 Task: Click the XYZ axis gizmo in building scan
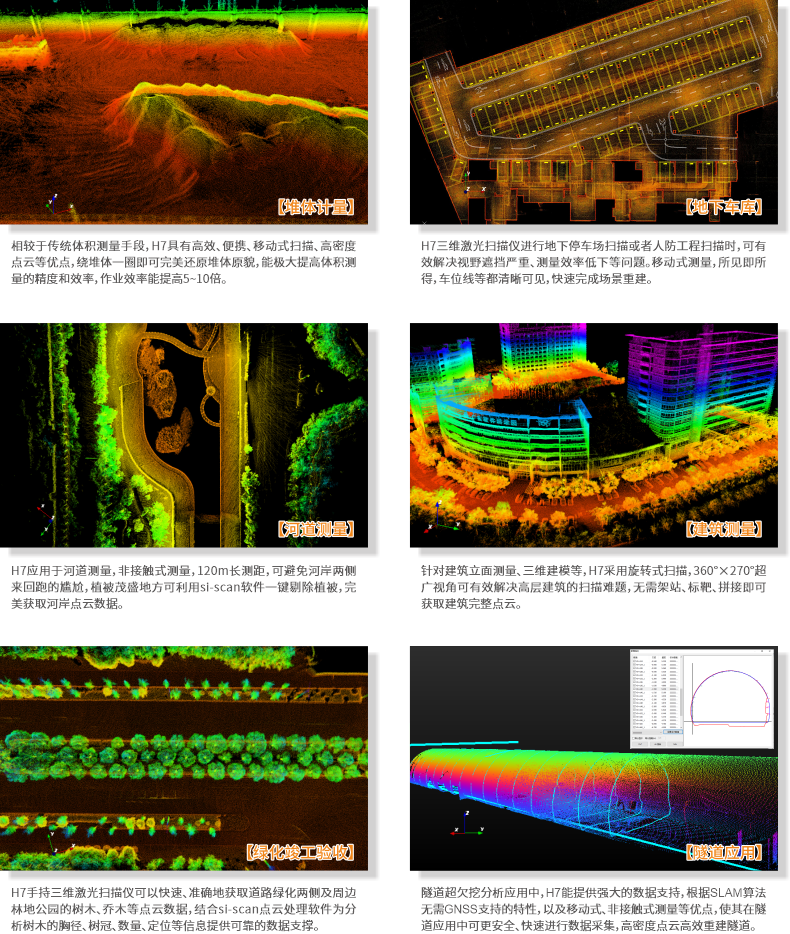click(433, 525)
